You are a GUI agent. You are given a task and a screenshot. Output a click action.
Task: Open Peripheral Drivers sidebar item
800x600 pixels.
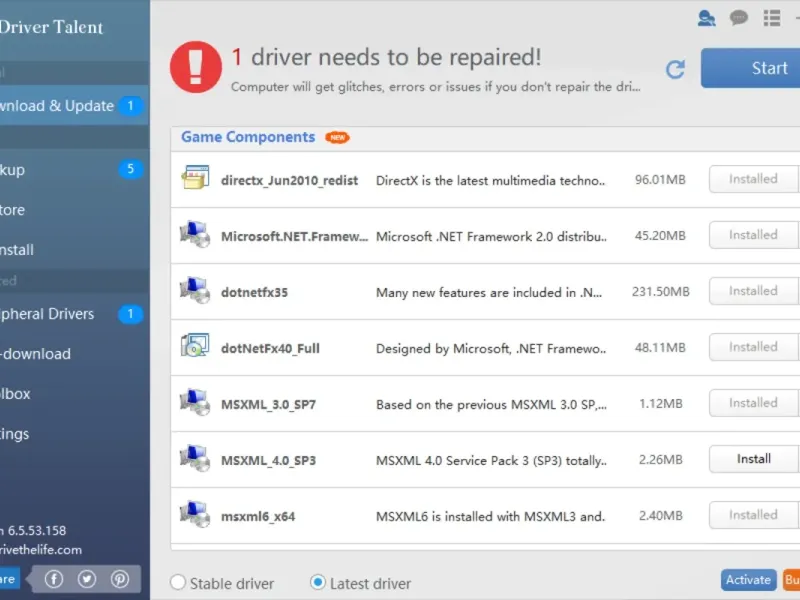click(x=74, y=314)
